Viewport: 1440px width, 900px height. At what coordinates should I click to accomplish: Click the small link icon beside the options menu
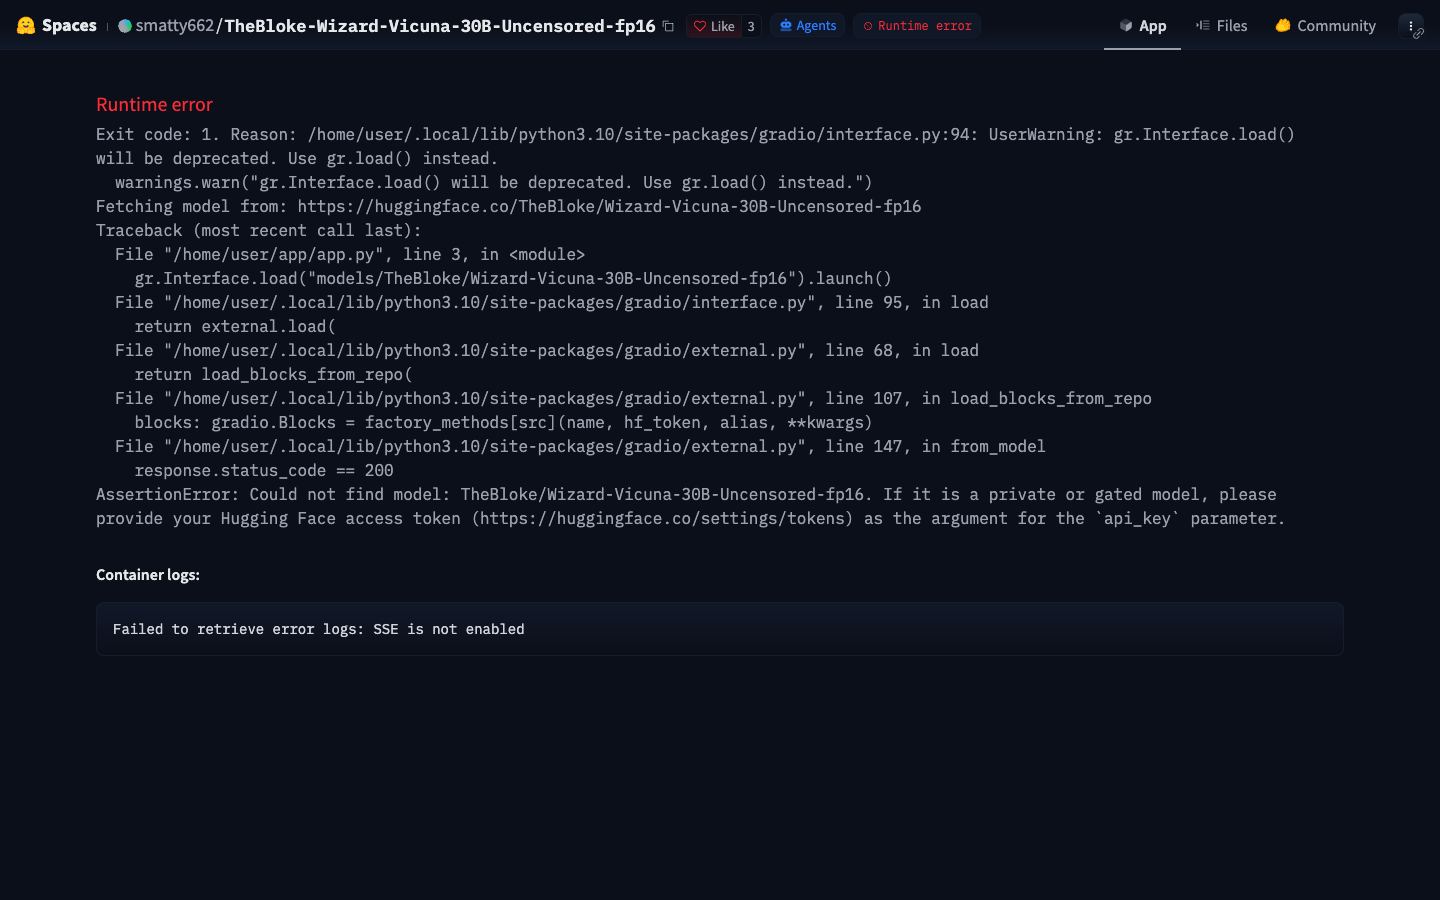(1418, 34)
